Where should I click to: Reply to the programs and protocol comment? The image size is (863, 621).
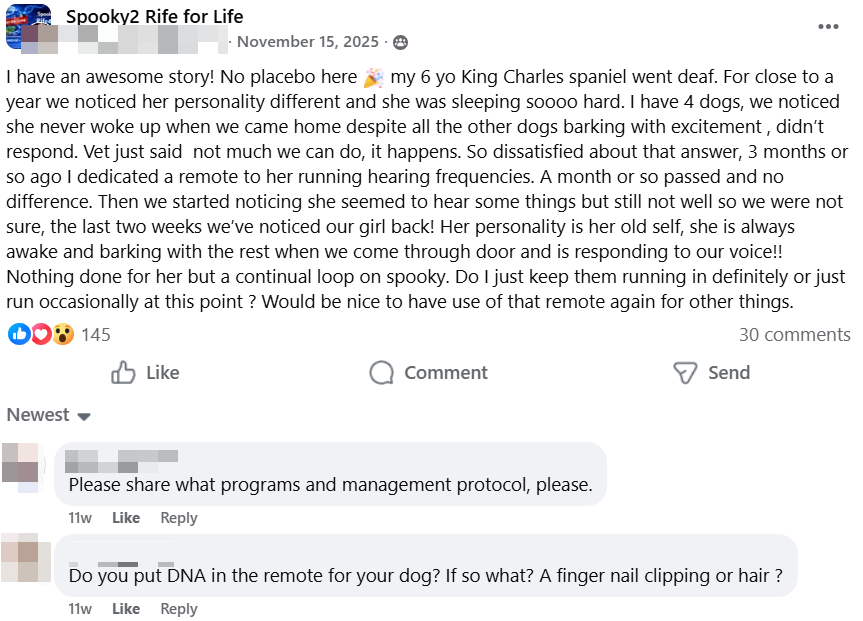(179, 518)
